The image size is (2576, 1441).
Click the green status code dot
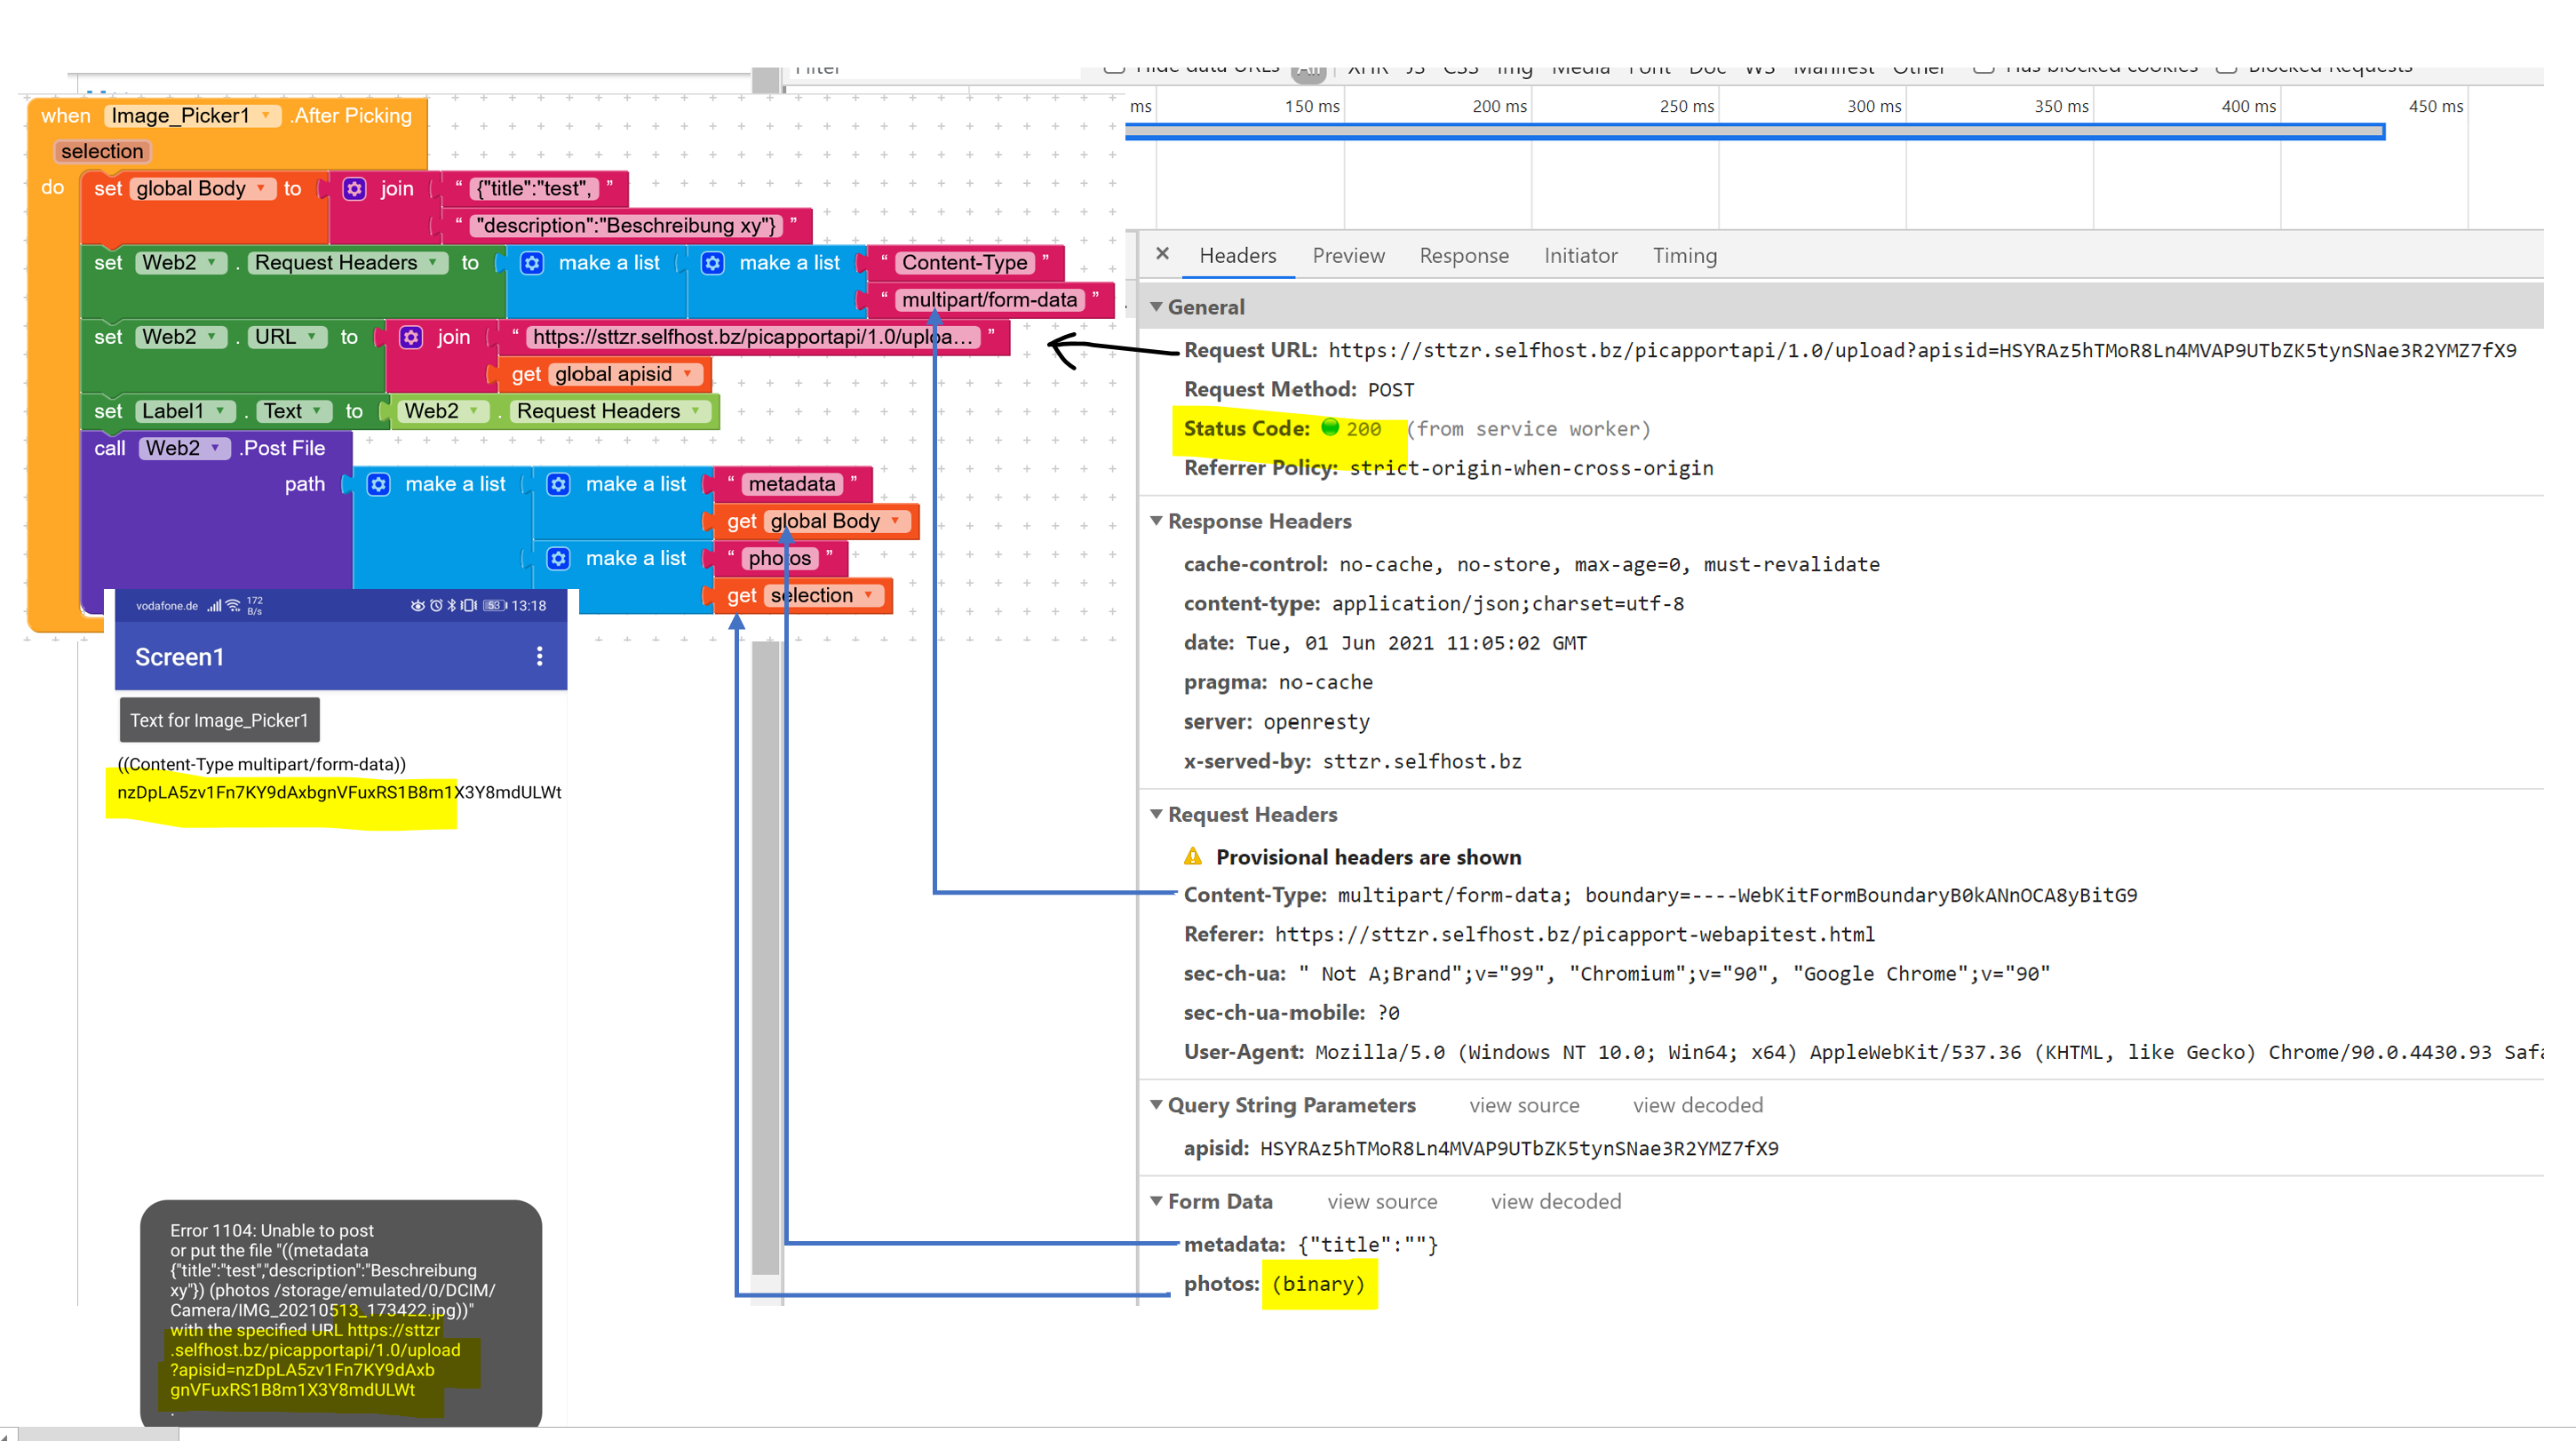click(1330, 428)
